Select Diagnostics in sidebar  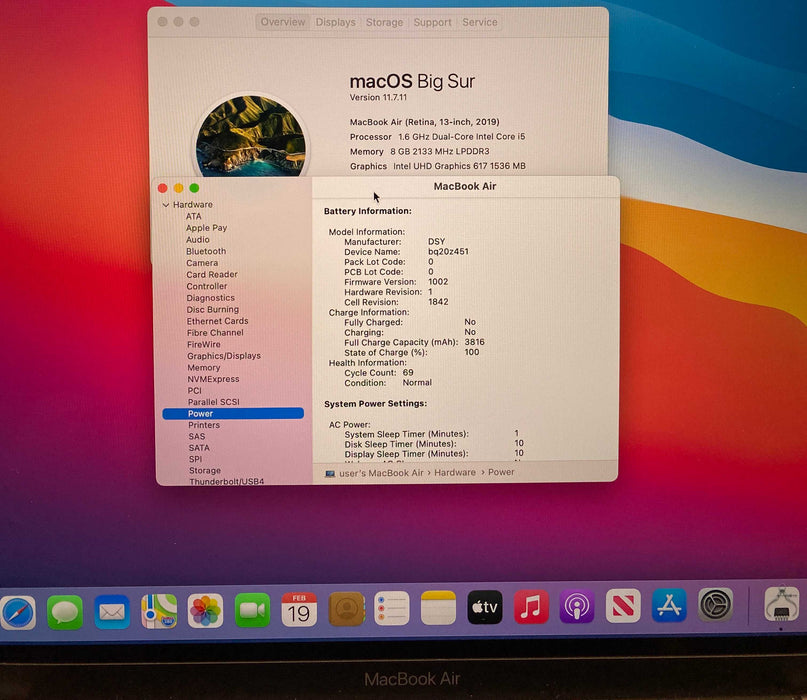pos(210,298)
